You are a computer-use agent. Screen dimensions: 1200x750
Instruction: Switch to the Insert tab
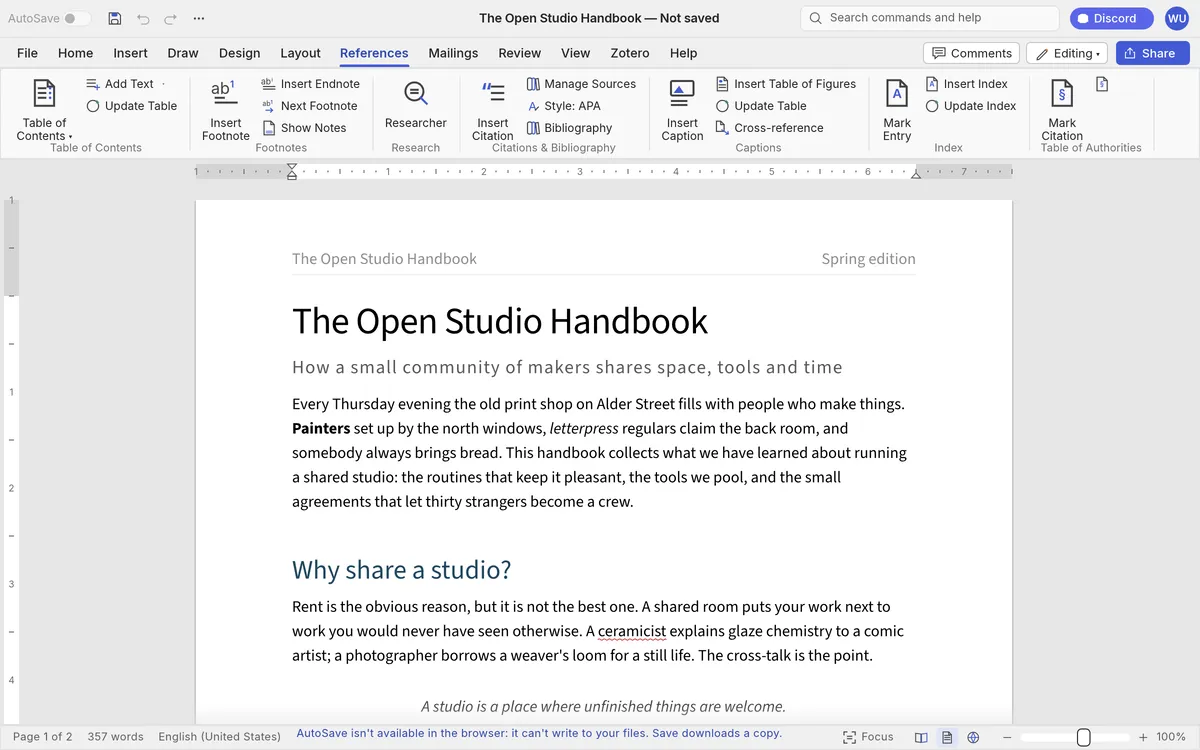click(x=130, y=53)
